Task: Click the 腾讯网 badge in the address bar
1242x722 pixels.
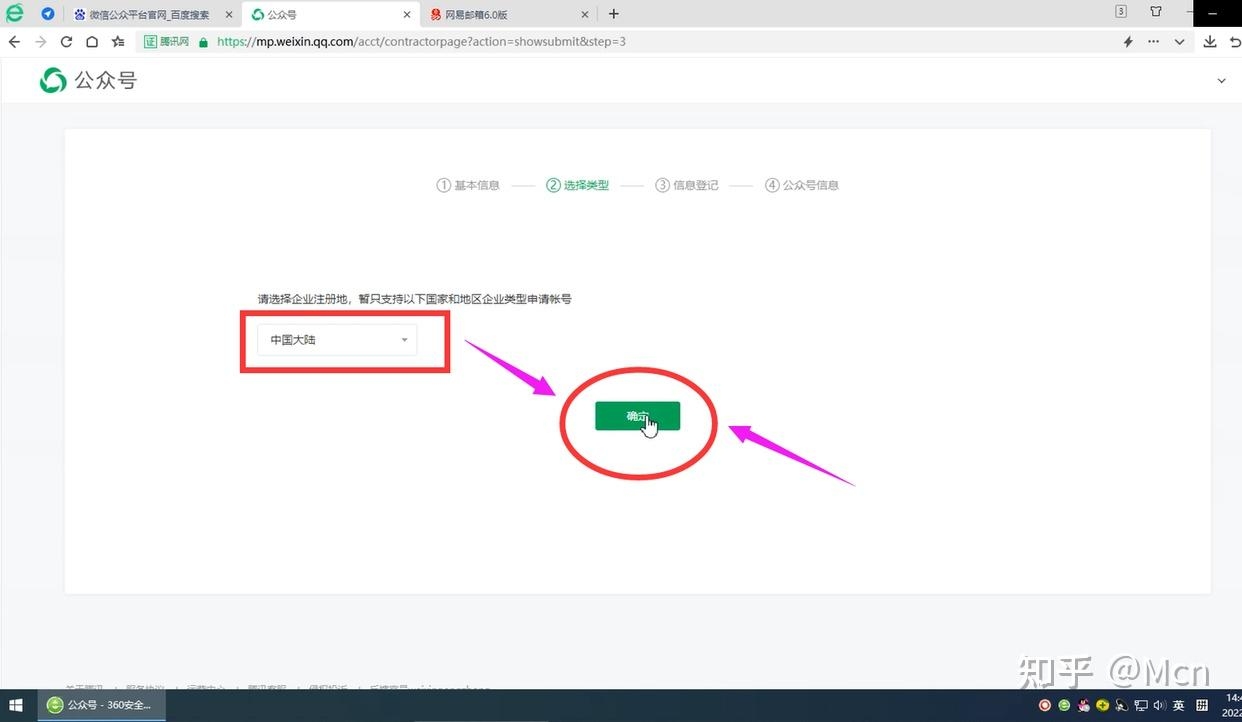Action: point(165,41)
